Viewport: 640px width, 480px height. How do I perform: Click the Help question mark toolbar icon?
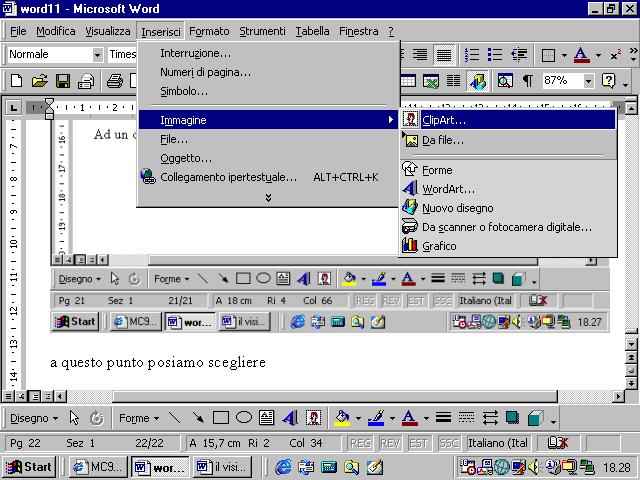[608, 81]
